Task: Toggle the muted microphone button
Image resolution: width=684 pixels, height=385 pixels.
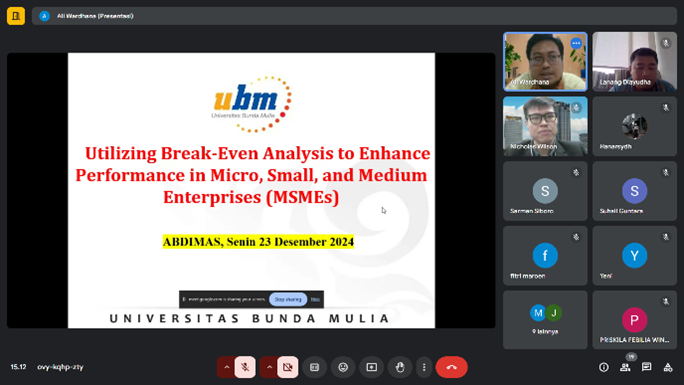Action: [245, 367]
